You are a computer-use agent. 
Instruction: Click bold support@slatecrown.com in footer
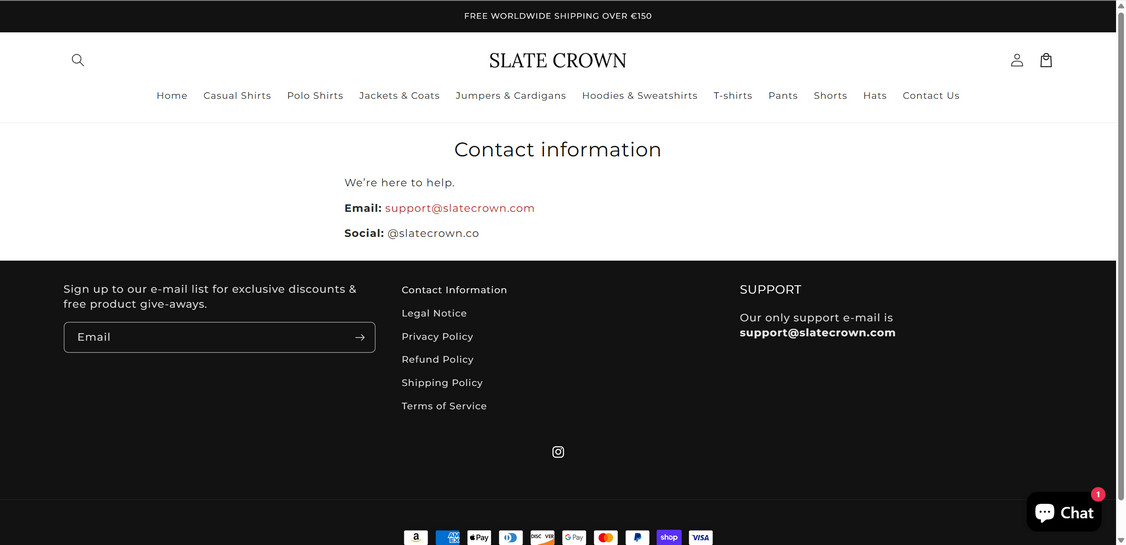tap(817, 332)
